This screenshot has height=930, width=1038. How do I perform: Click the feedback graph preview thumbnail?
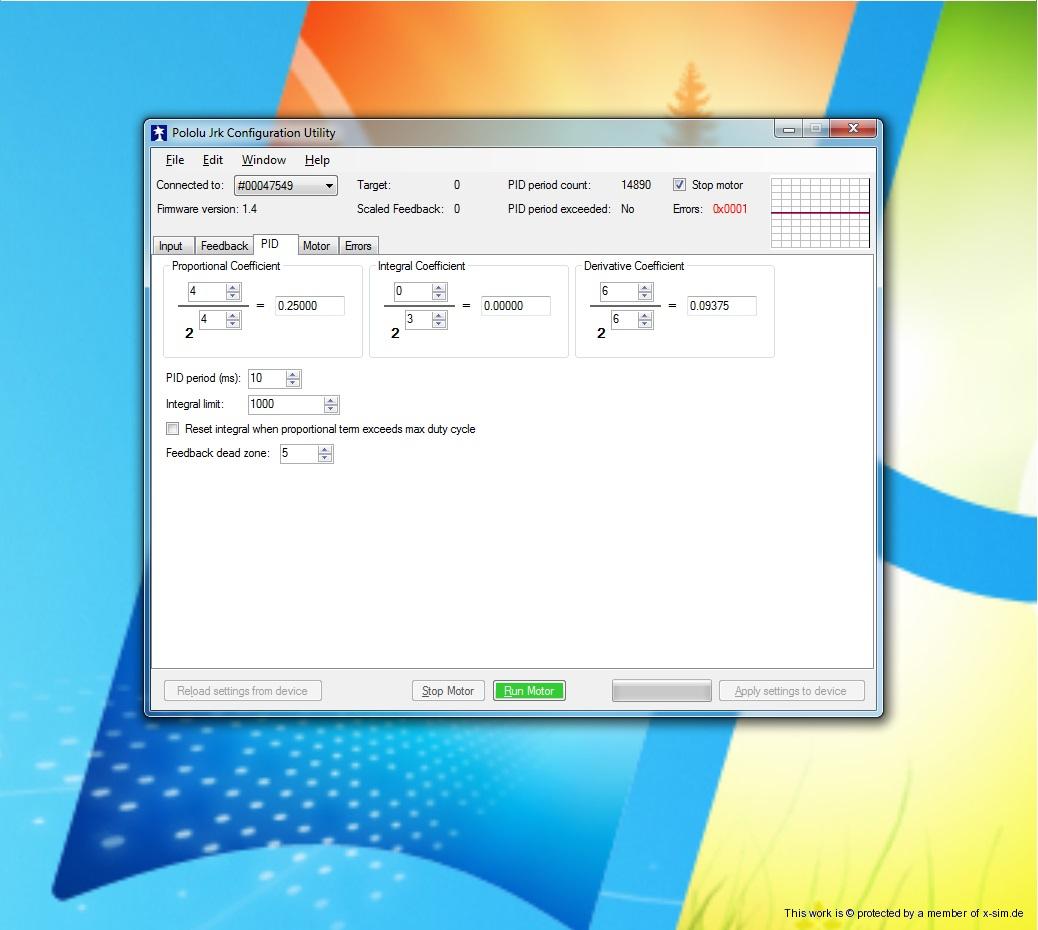[820, 212]
